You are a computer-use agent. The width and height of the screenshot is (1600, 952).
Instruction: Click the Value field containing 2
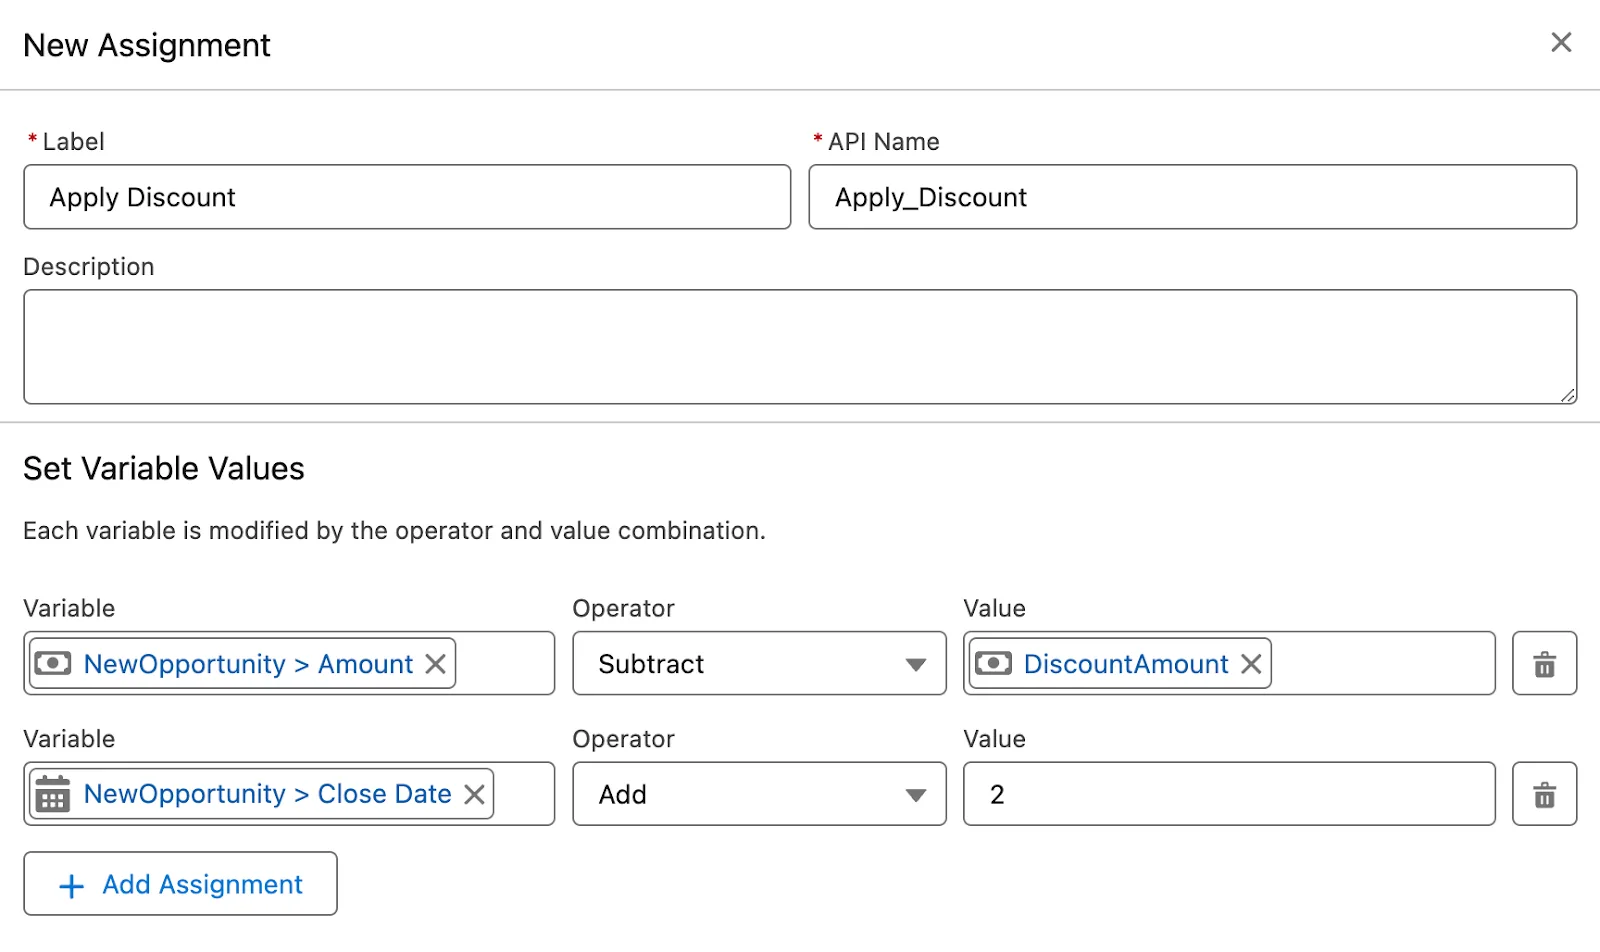click(1229, 794)
